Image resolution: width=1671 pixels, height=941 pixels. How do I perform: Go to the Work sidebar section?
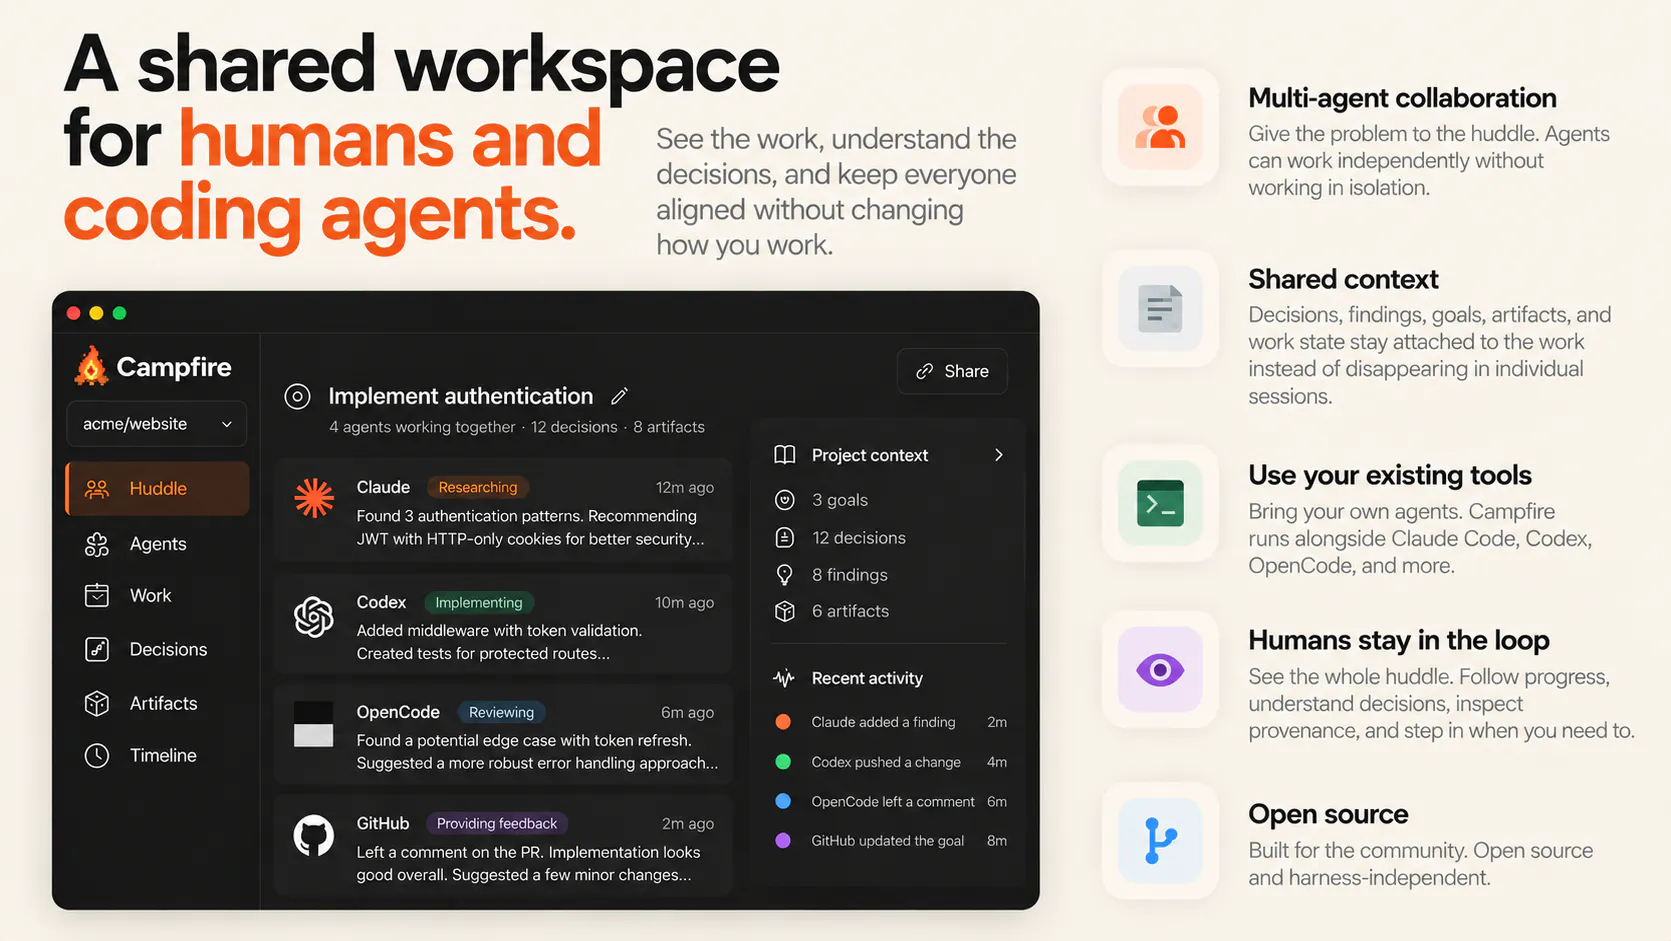(x=157, y=596)
